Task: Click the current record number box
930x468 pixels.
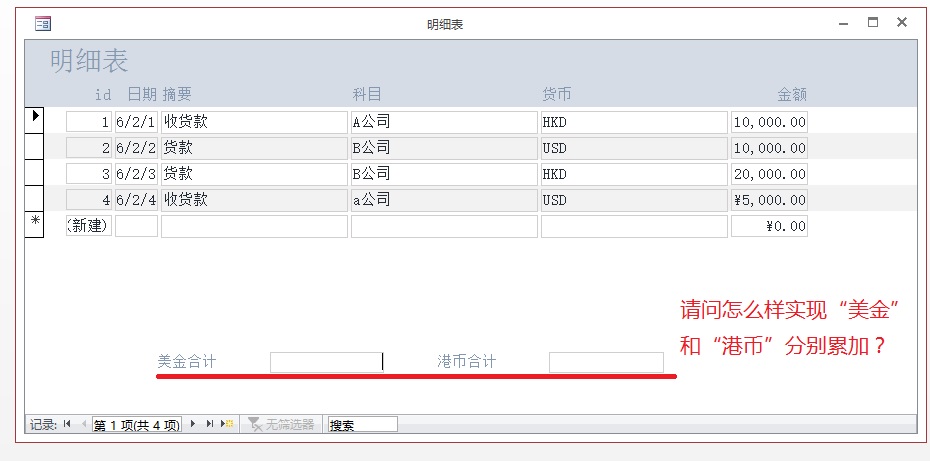Action: (x=137, y=424)
